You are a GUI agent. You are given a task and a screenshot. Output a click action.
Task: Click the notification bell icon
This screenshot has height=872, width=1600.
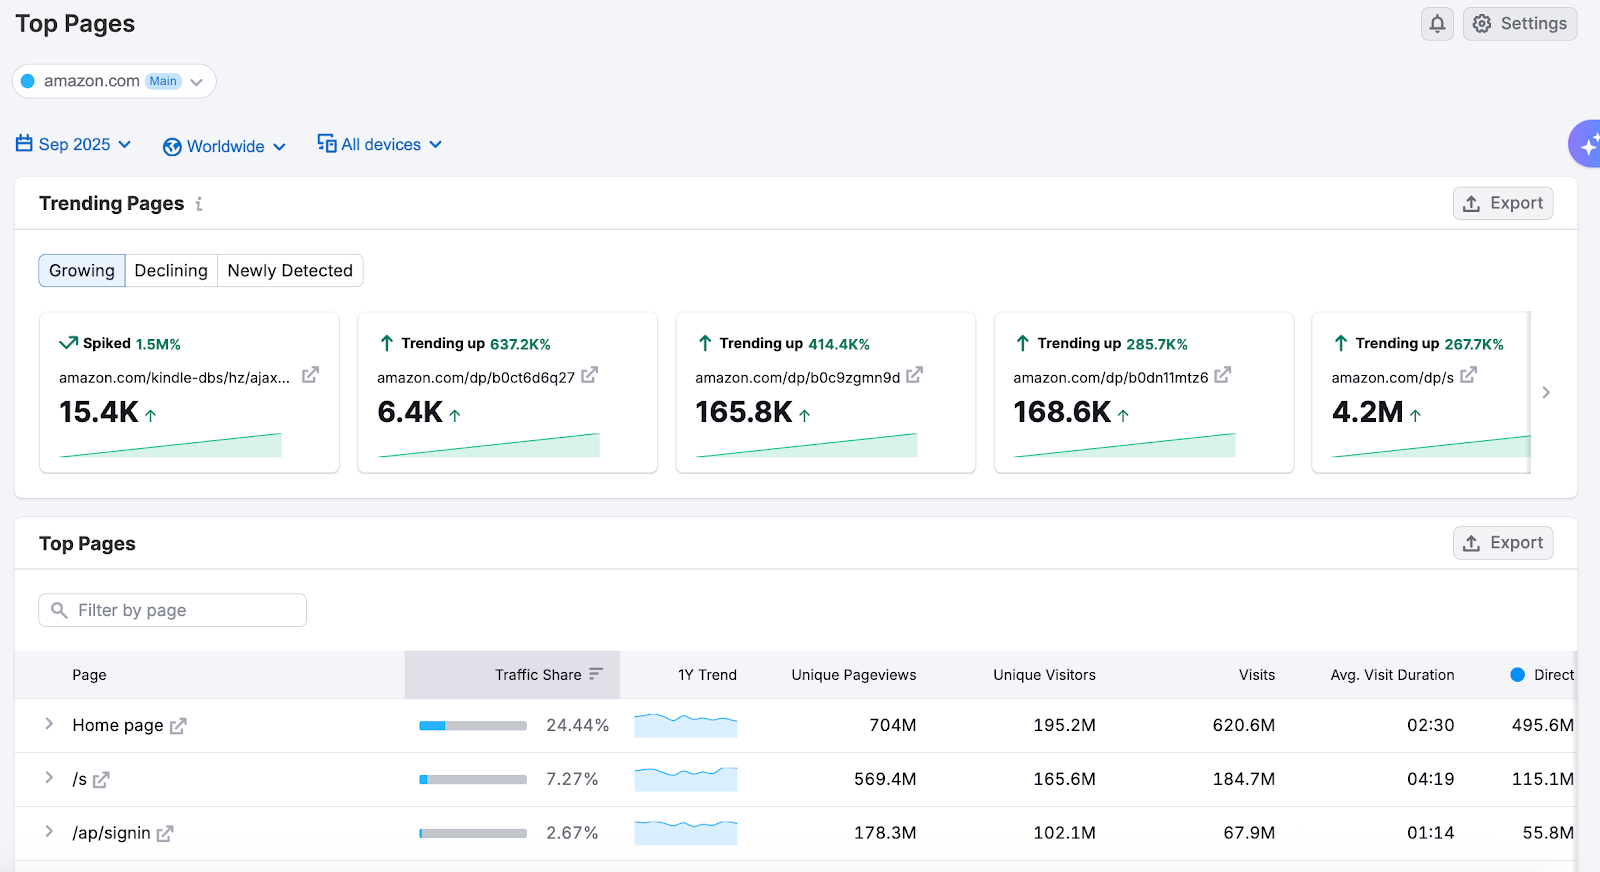tap(1437, 24)
